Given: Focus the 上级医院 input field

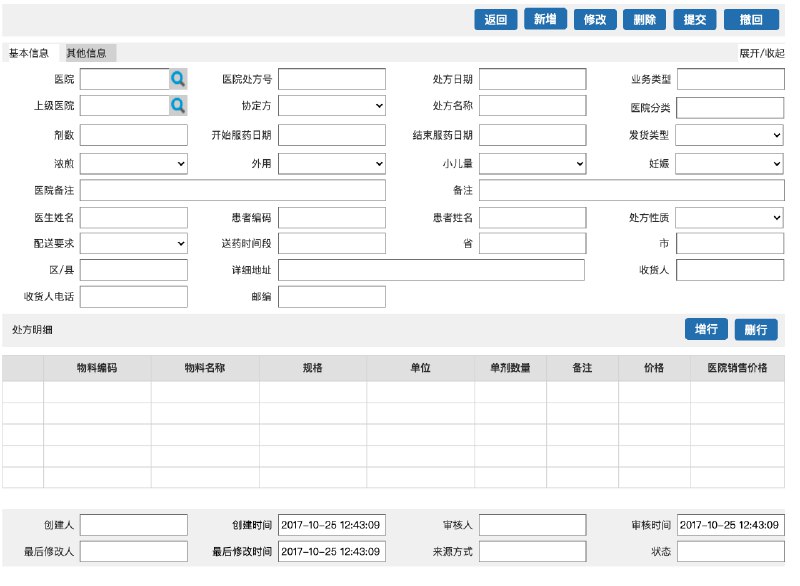Looking at the screenshot, I should [124, 106].
